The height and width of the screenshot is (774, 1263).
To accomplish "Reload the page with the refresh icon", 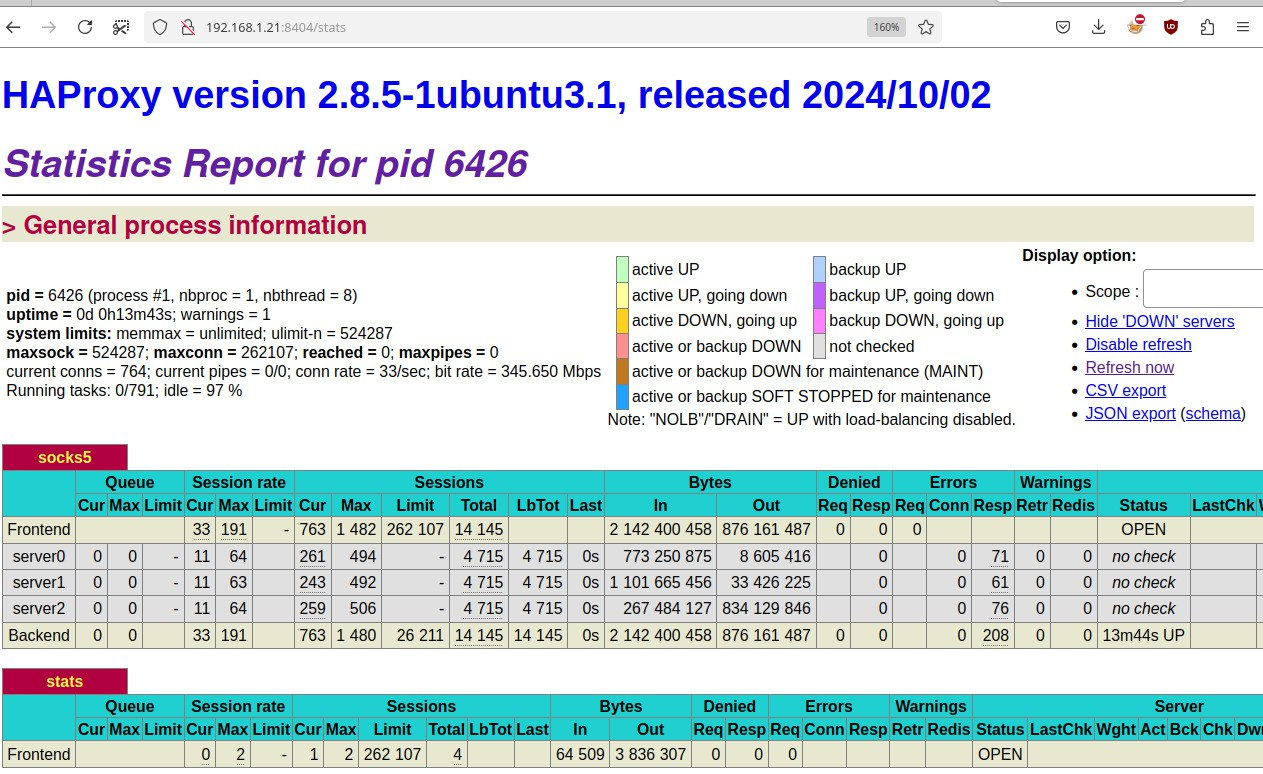I will [x=85, y=27].
